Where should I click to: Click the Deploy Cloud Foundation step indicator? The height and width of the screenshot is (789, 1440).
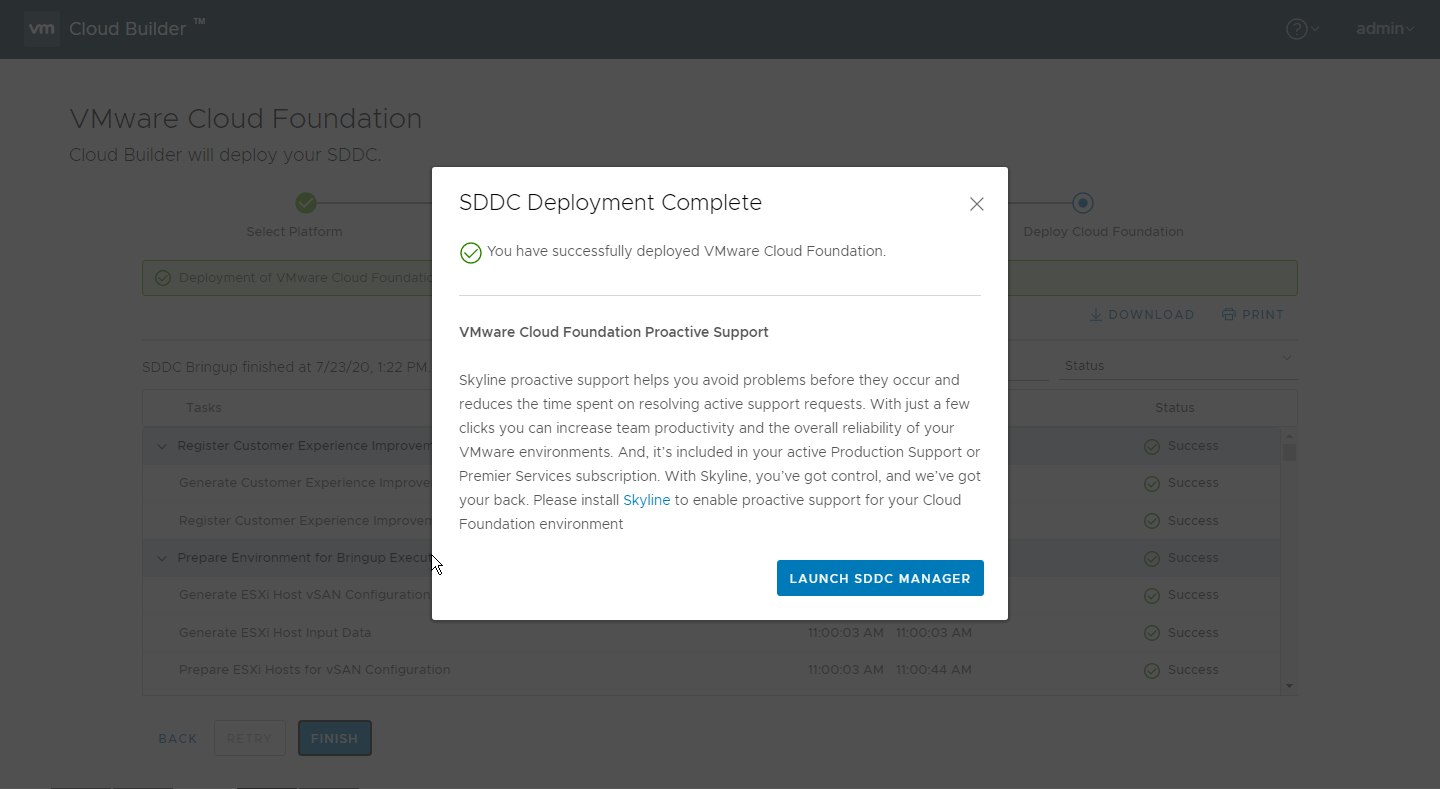click(1083, 203)
